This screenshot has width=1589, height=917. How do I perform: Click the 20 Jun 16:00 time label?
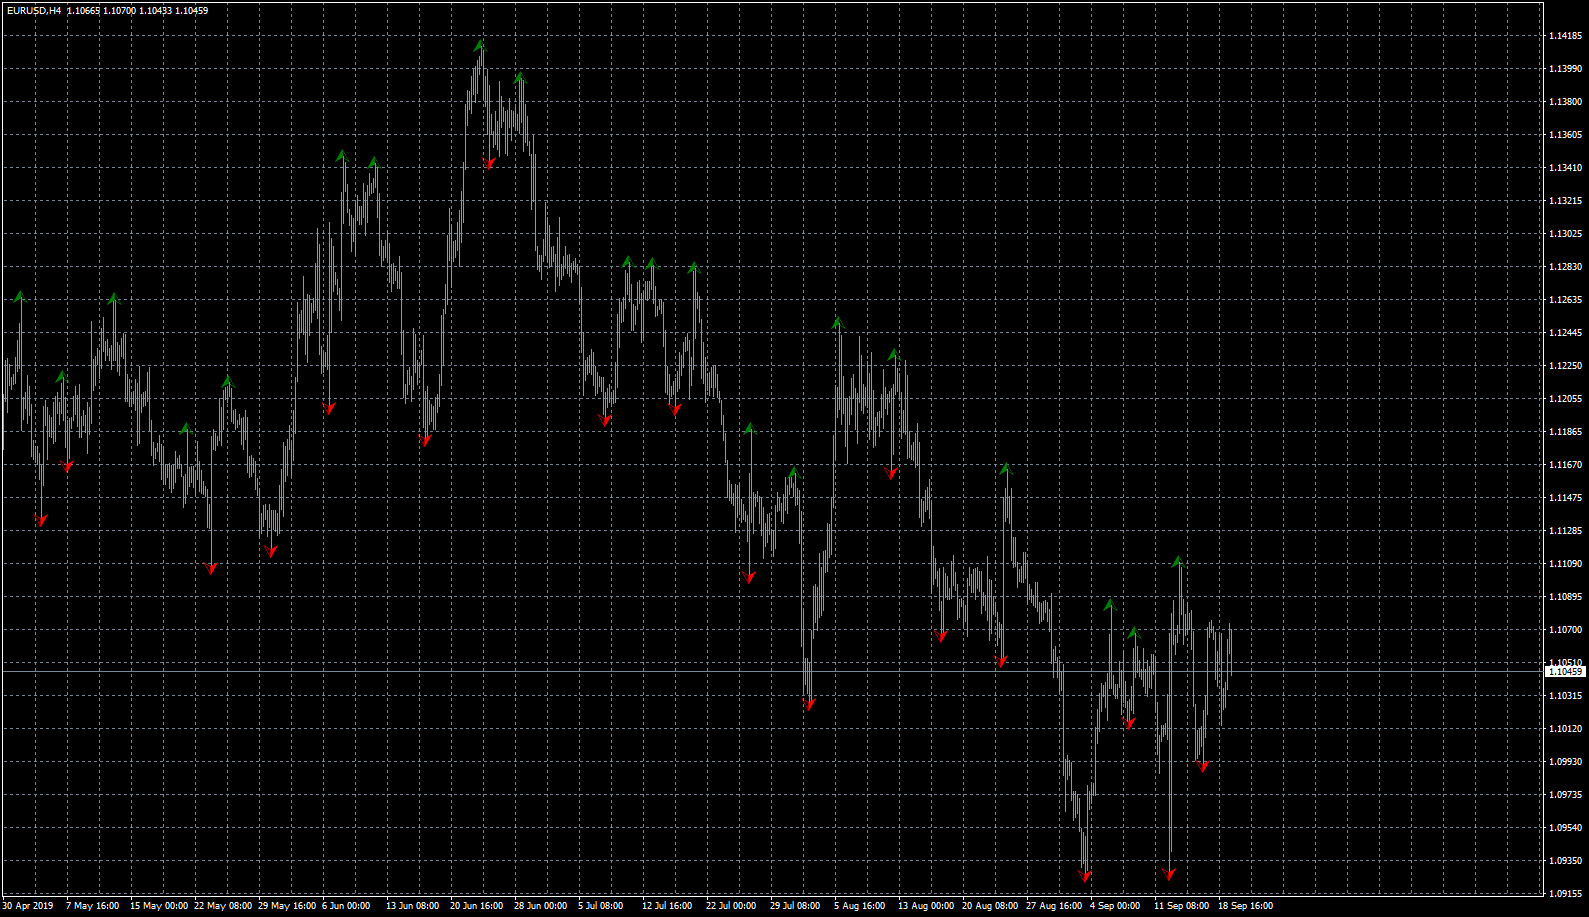(x=477, y=906)
